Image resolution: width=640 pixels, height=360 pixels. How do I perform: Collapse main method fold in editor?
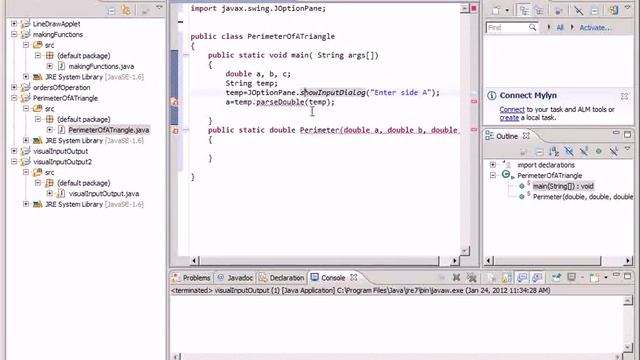[186, 55]
